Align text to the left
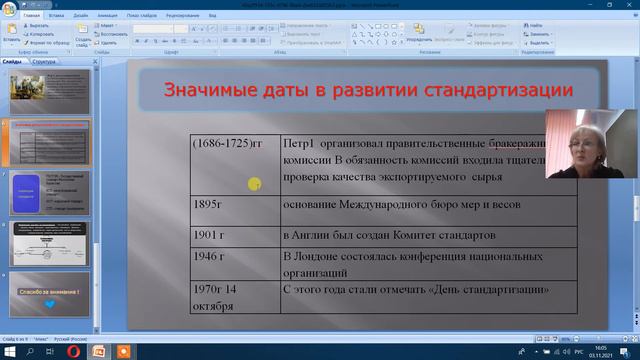This screenshot has height=360, width=640. 226,41
